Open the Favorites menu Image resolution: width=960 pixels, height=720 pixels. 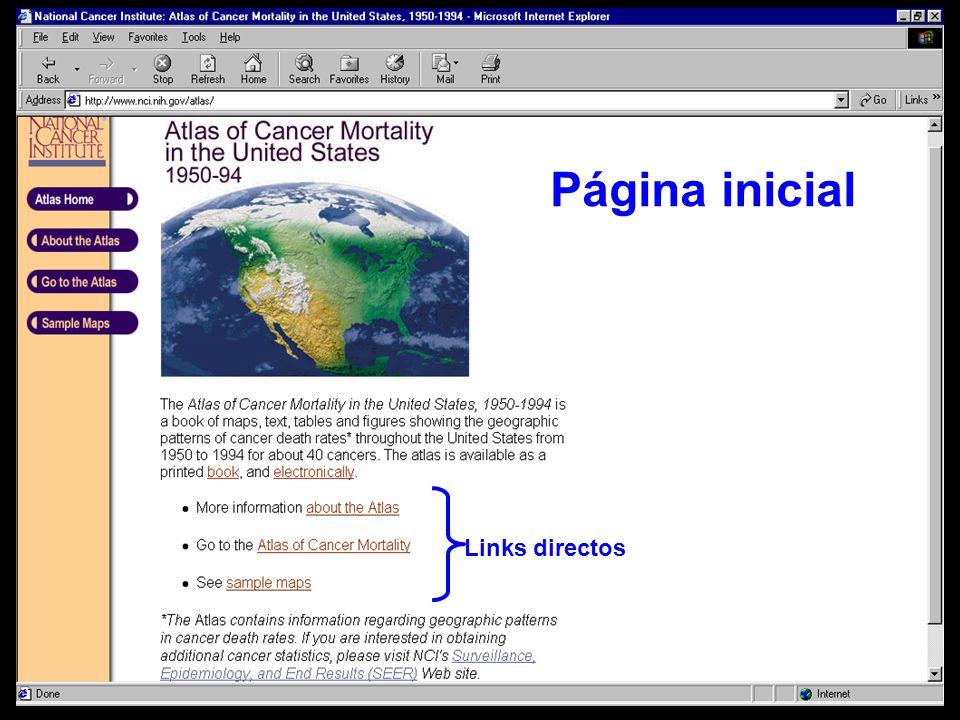tap(148, 37)
